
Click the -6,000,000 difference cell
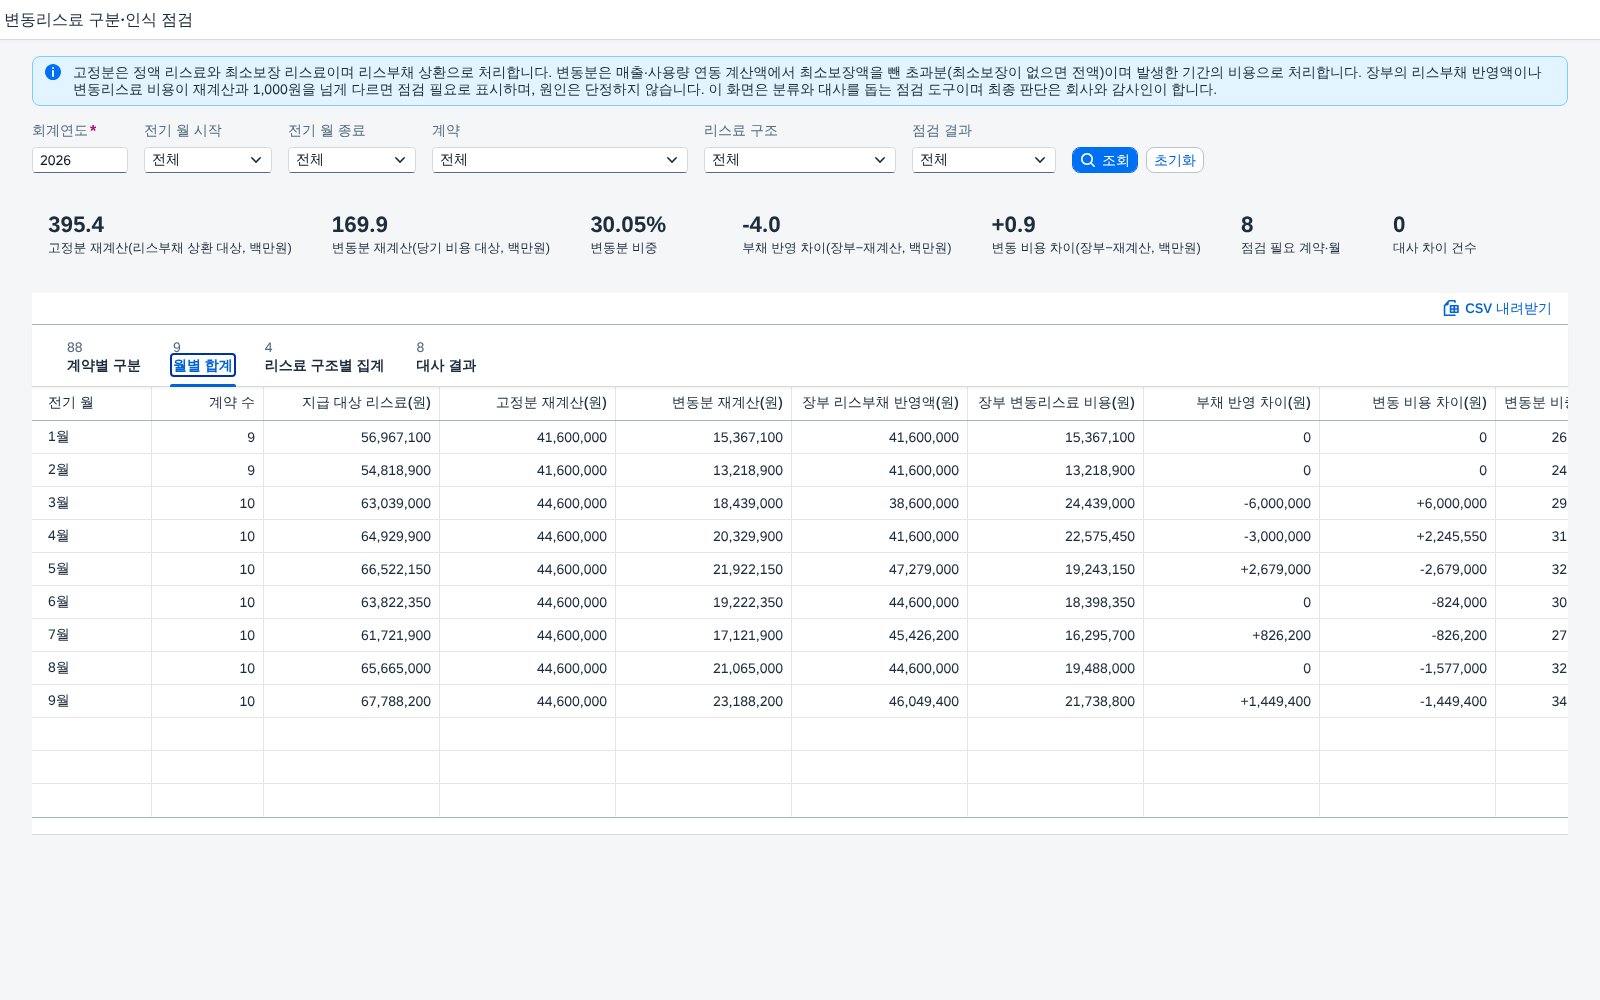click(1232, 503)
